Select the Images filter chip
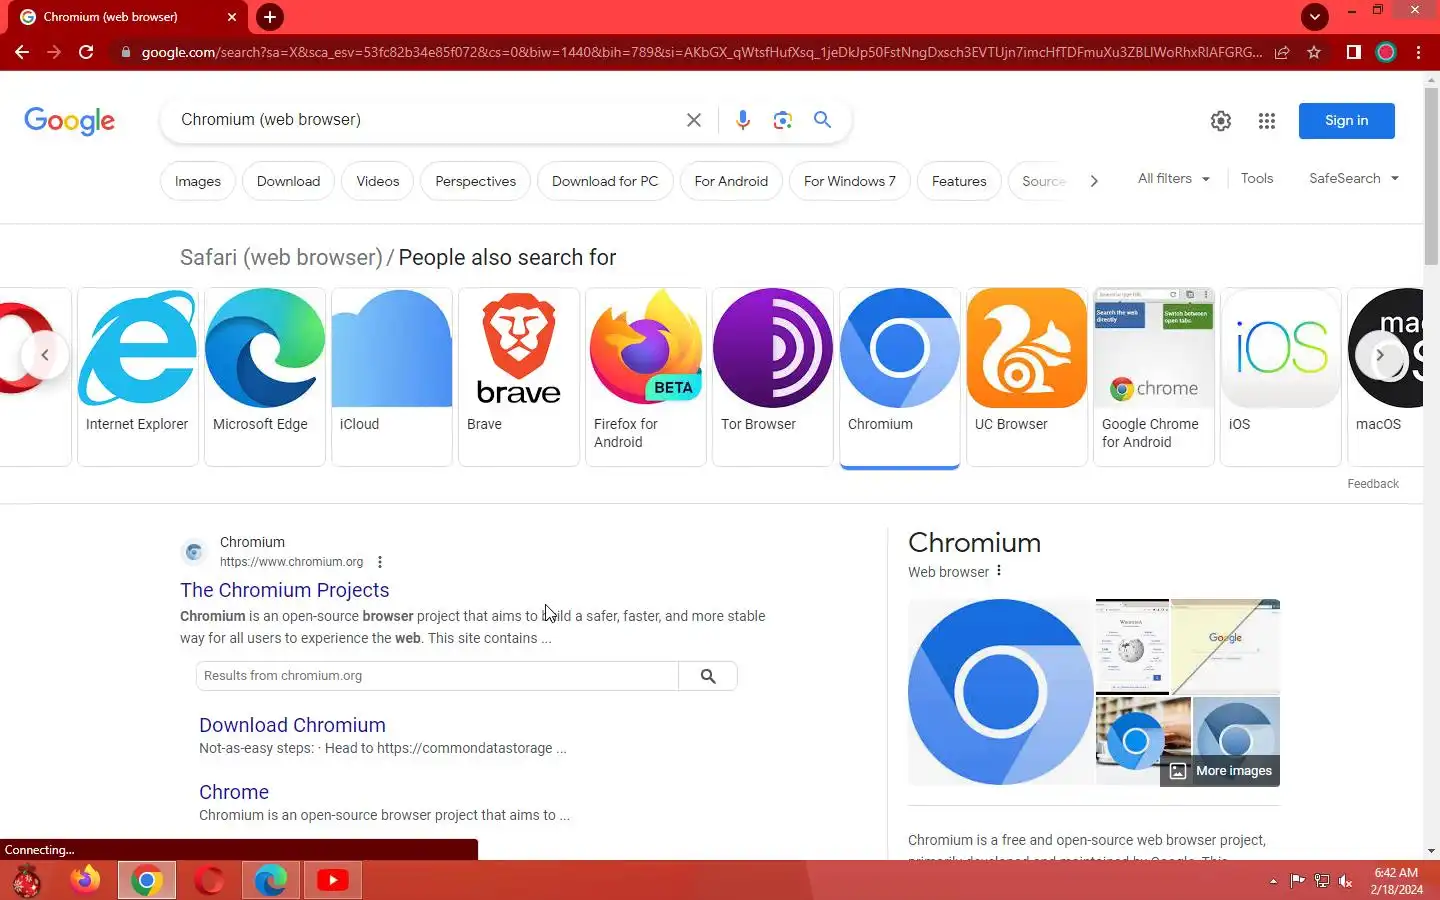 (x=198, y=181)
